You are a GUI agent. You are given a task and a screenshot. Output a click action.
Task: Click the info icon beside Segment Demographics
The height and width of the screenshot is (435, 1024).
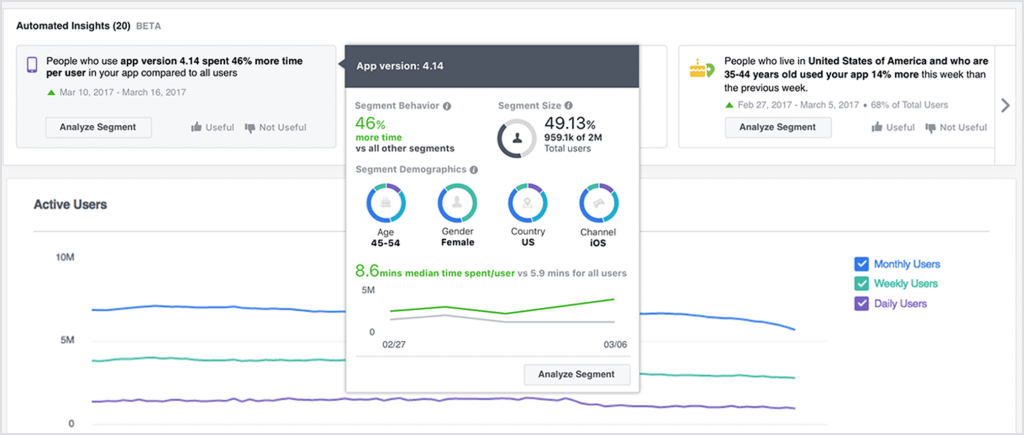click(473, 170)
